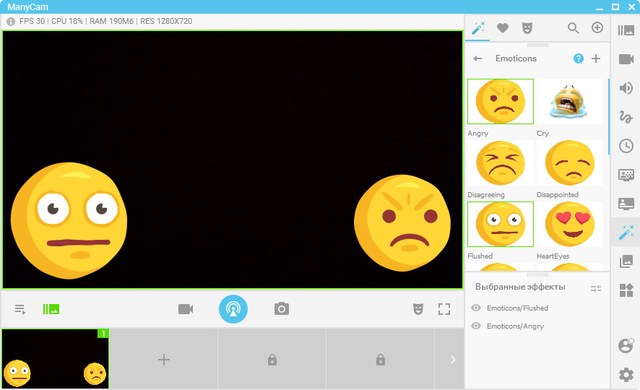Open the selected effects settings sliders icon

(596, 288)
